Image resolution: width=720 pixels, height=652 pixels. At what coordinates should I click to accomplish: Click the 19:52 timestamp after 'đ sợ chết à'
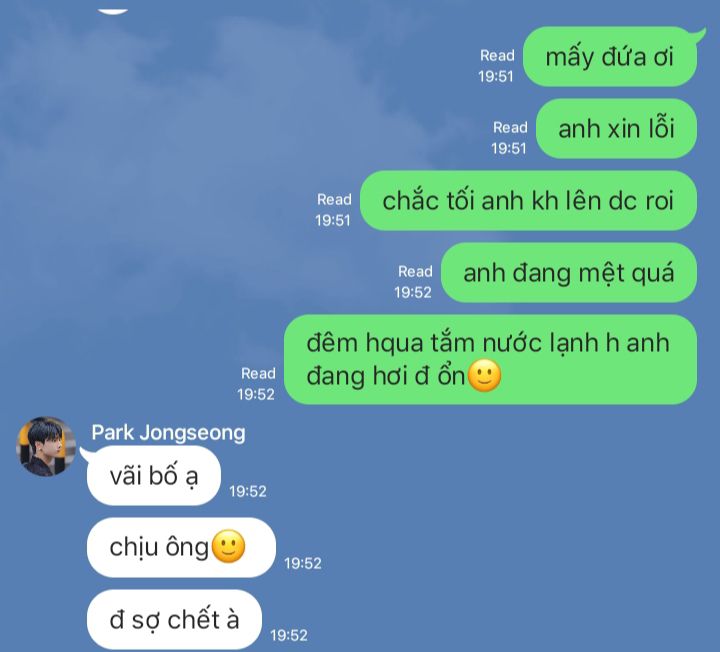[x=289, y=635]
